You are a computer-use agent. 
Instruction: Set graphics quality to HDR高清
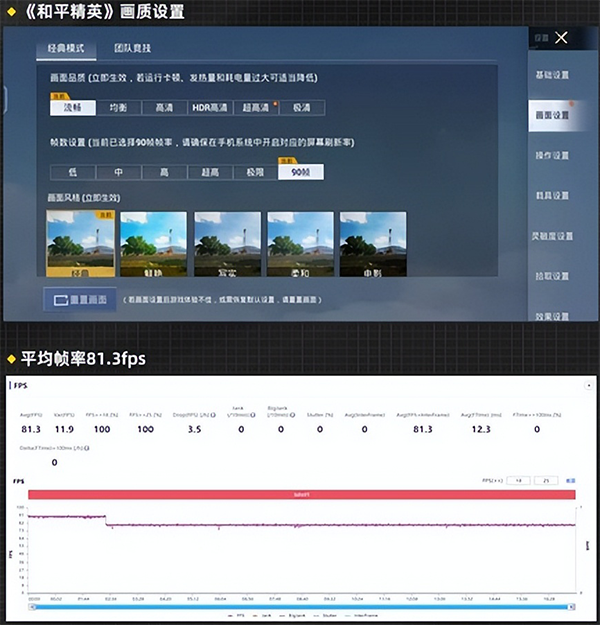pos(208,108)
